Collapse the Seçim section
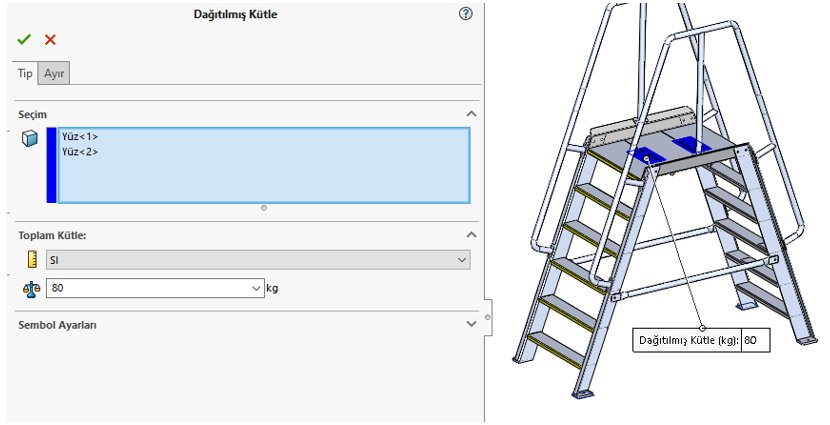The image size is (830, 425). [x=471, y=114]
